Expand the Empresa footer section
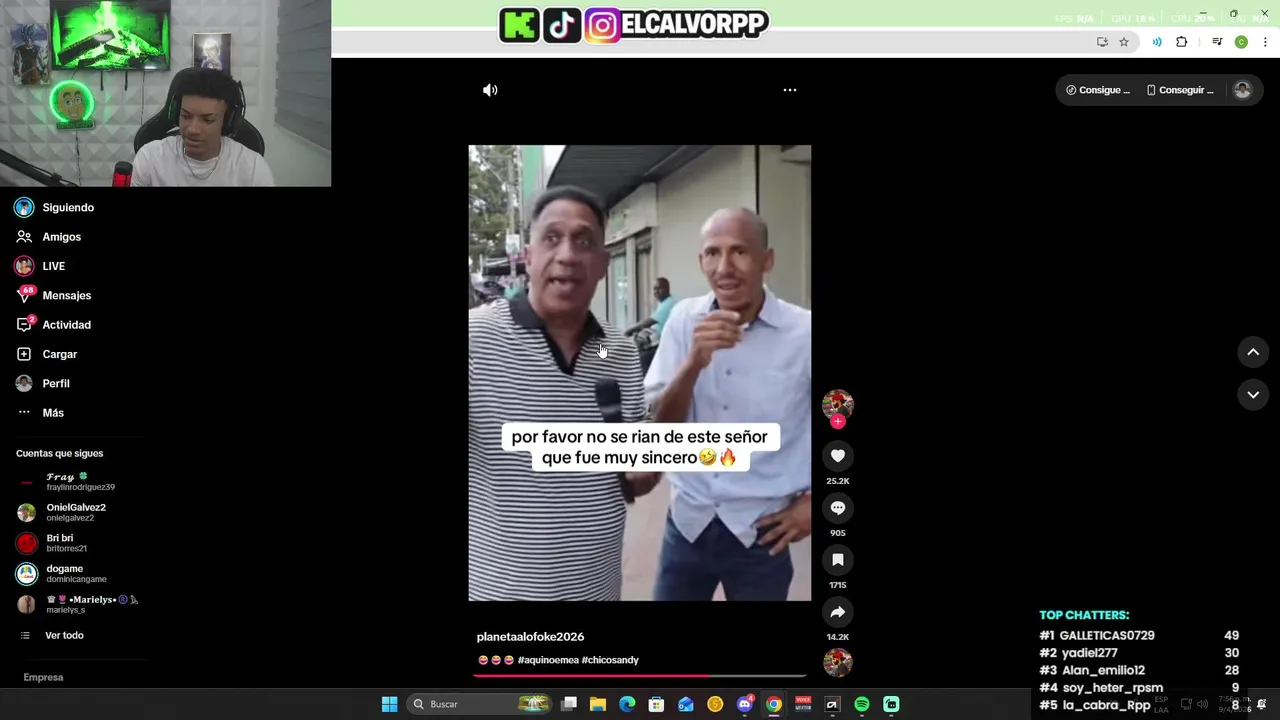Viewport: 1280px width, 720px height. point(43,678)
